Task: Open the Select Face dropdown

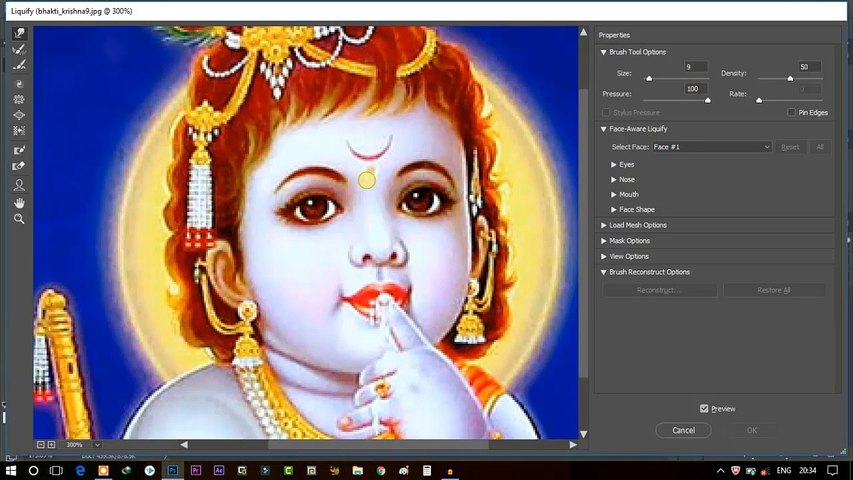Action: click(711, 147)
